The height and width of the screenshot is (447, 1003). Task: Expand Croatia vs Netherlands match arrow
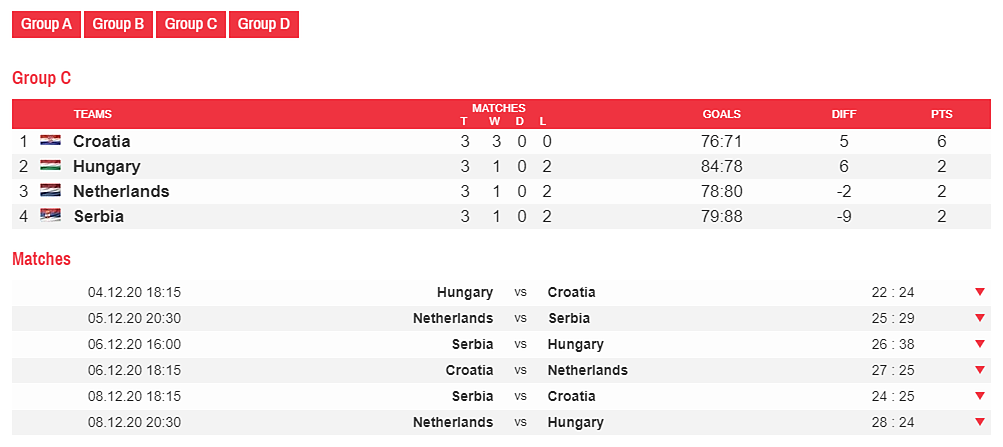pyautogui.click(x=980, y=370)
